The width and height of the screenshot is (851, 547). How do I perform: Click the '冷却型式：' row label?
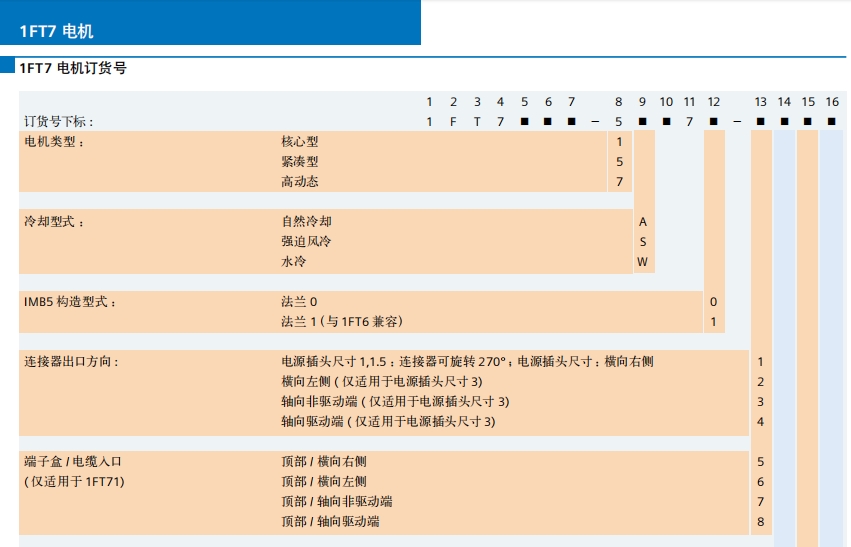[54, 221]
